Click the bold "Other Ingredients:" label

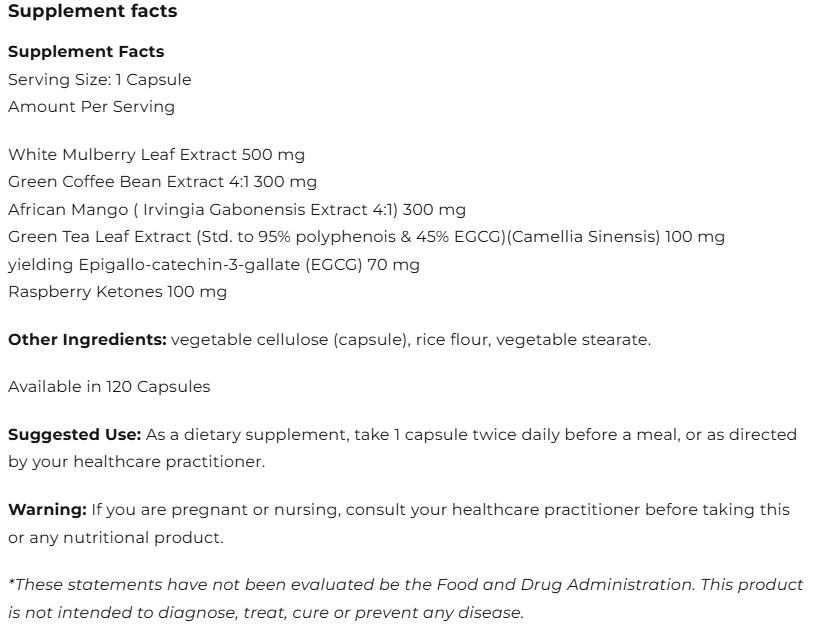[x=87, y=340]
